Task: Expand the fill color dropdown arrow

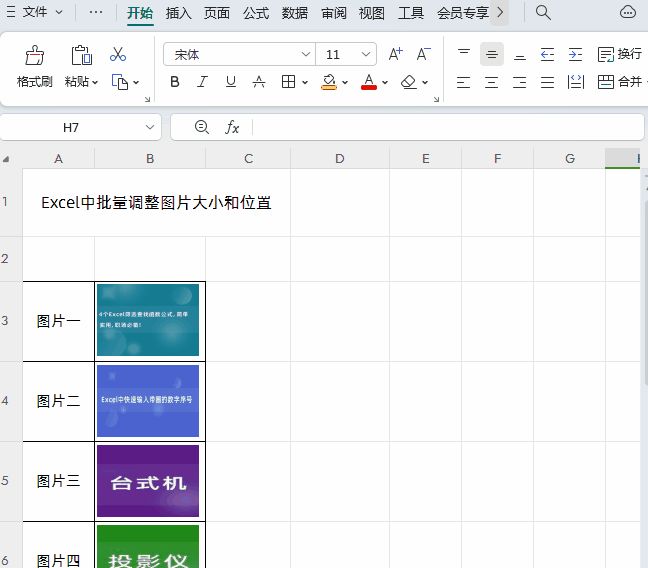Action: pyautogui.click(x=345, y=82)
